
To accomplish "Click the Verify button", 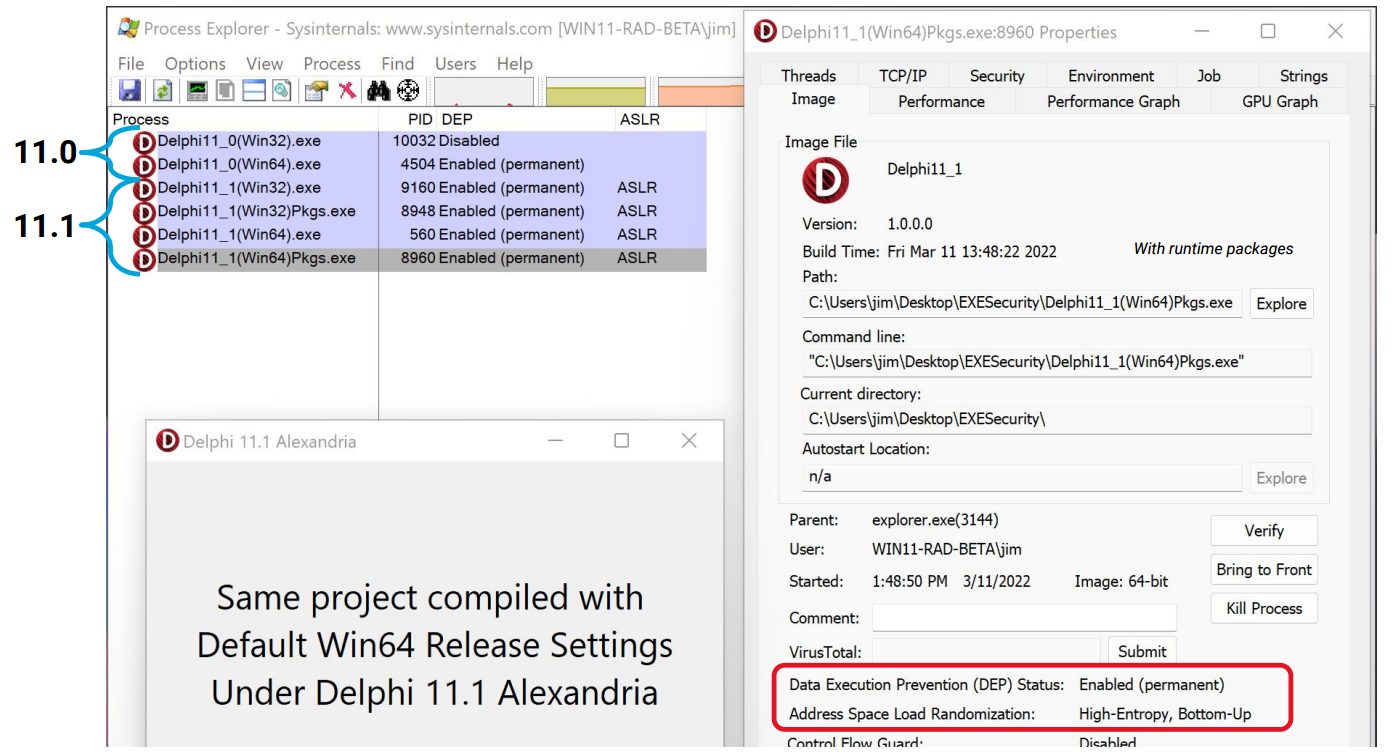I will 1264,531.
